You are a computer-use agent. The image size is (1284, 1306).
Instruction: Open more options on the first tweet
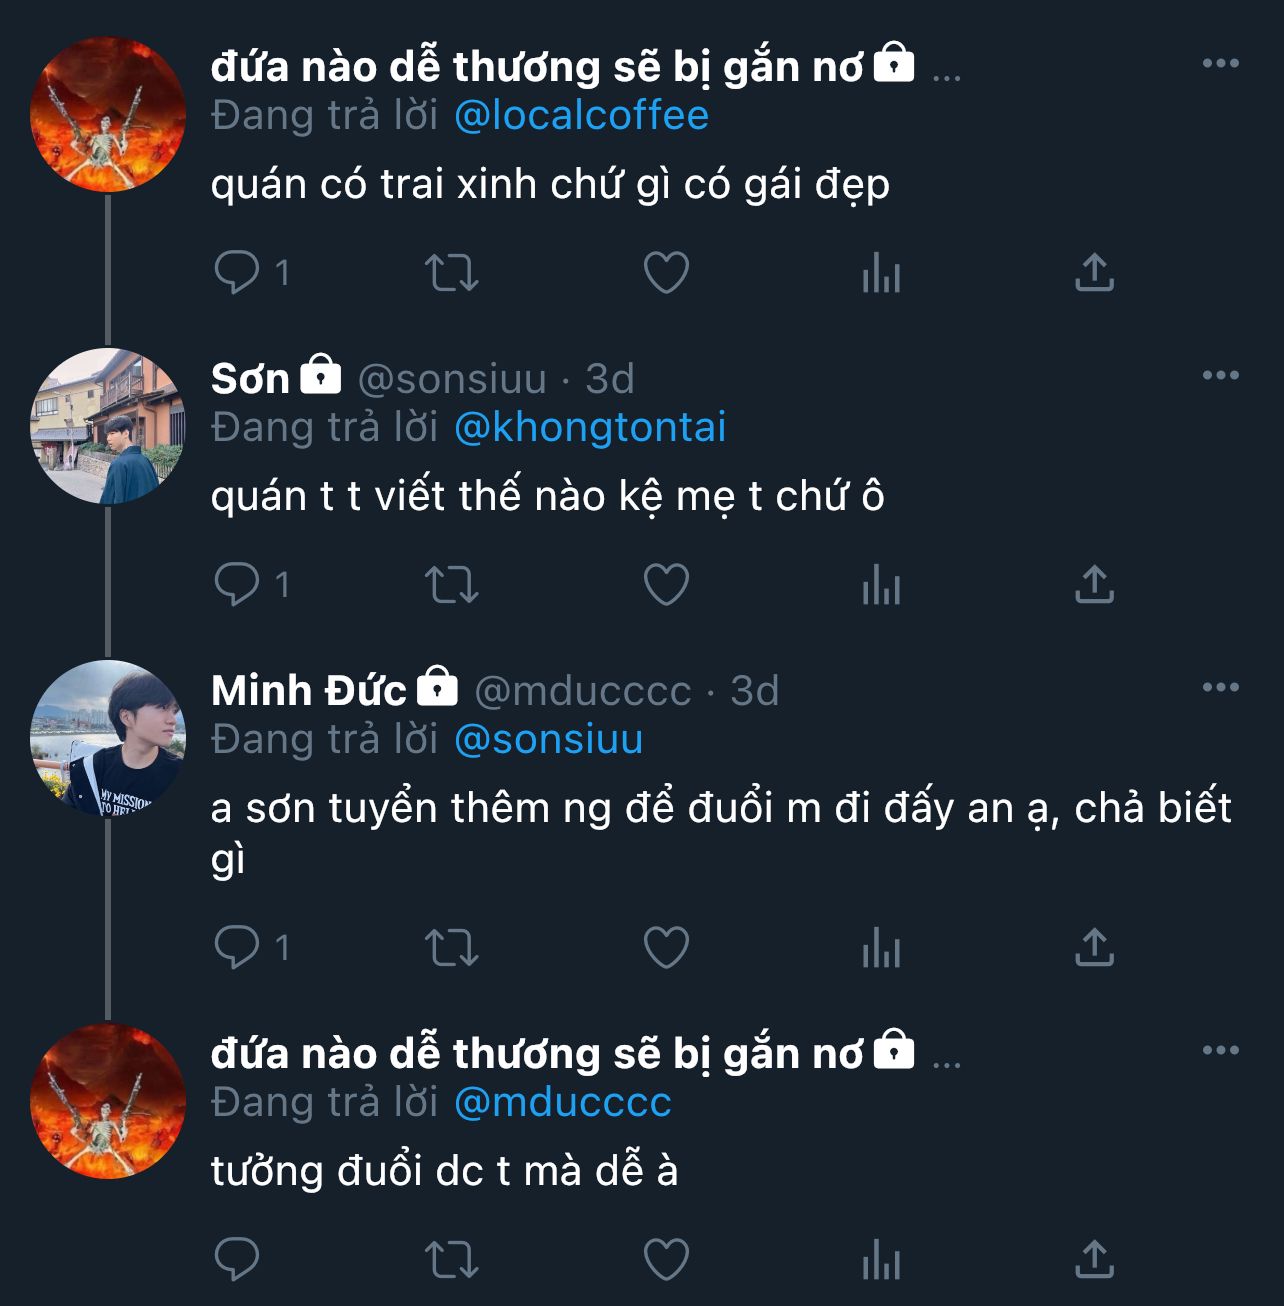(x=1220, y=64)
